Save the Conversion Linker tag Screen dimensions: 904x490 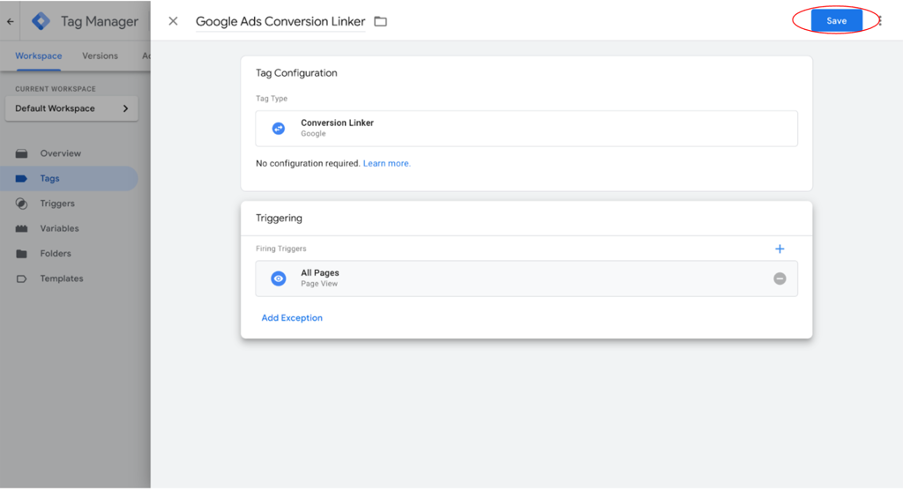coord(836,21)
